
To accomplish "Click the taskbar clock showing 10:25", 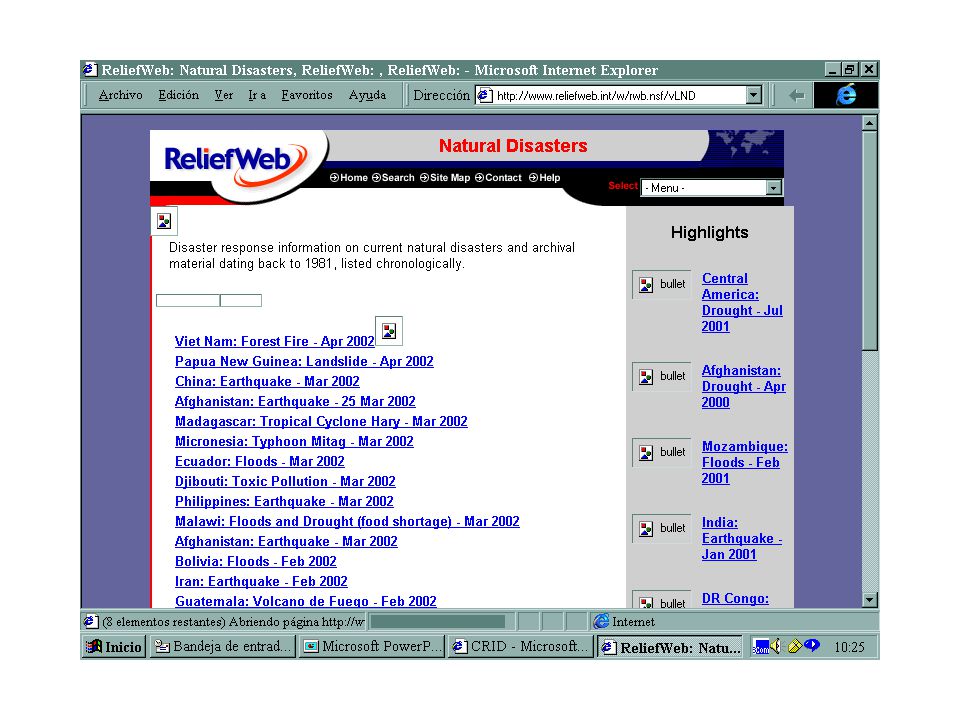I will coord(849,647).
